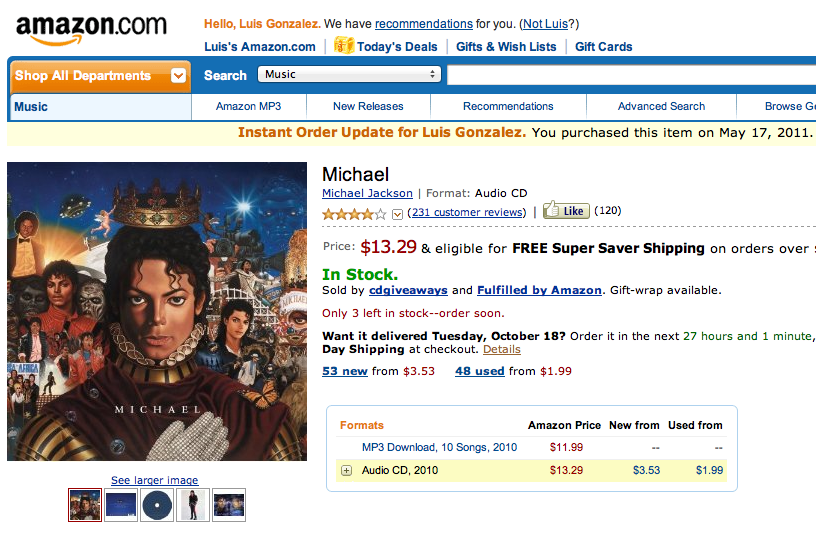Click the large Michael album cover image
Viewport: 816px width, 533px height.
coord(157,311)
